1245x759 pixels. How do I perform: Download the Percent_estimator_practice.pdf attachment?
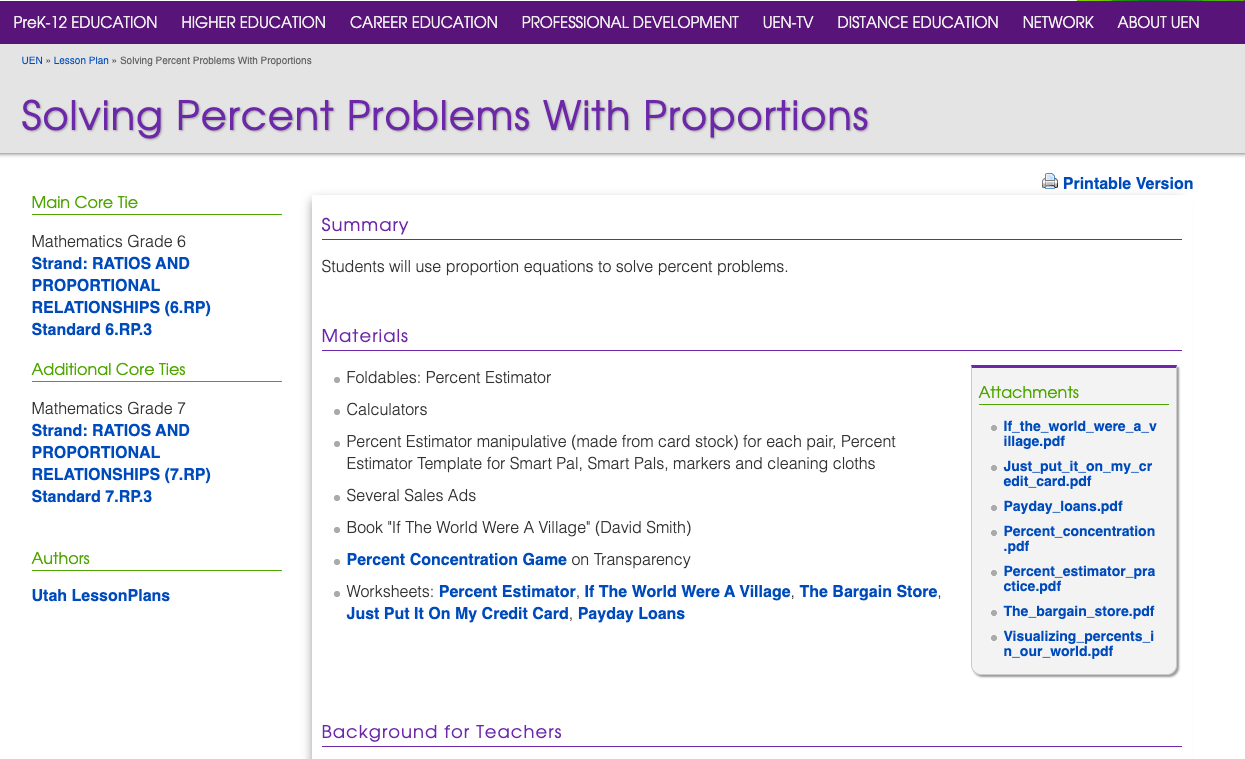pos(1079,578)
